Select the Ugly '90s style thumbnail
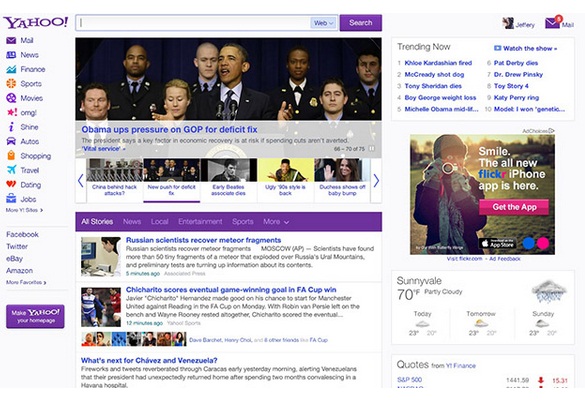 285,180
